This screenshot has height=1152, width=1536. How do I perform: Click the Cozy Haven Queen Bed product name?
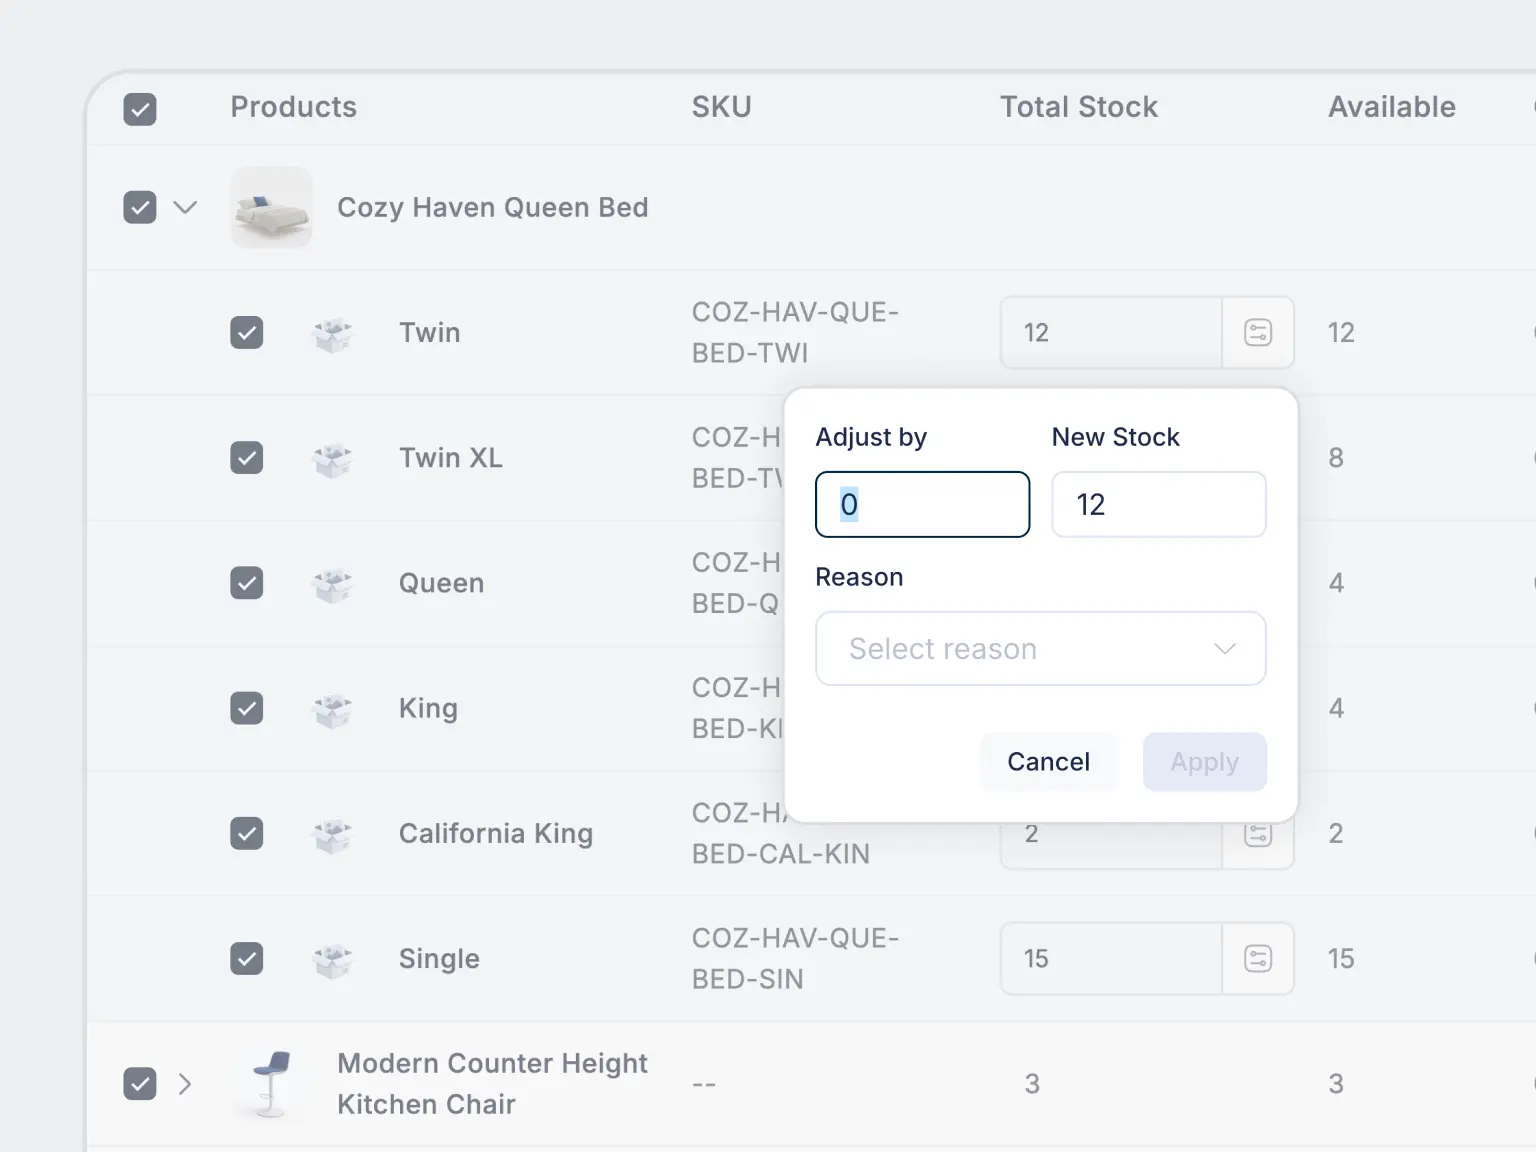(x=493, y=207)
